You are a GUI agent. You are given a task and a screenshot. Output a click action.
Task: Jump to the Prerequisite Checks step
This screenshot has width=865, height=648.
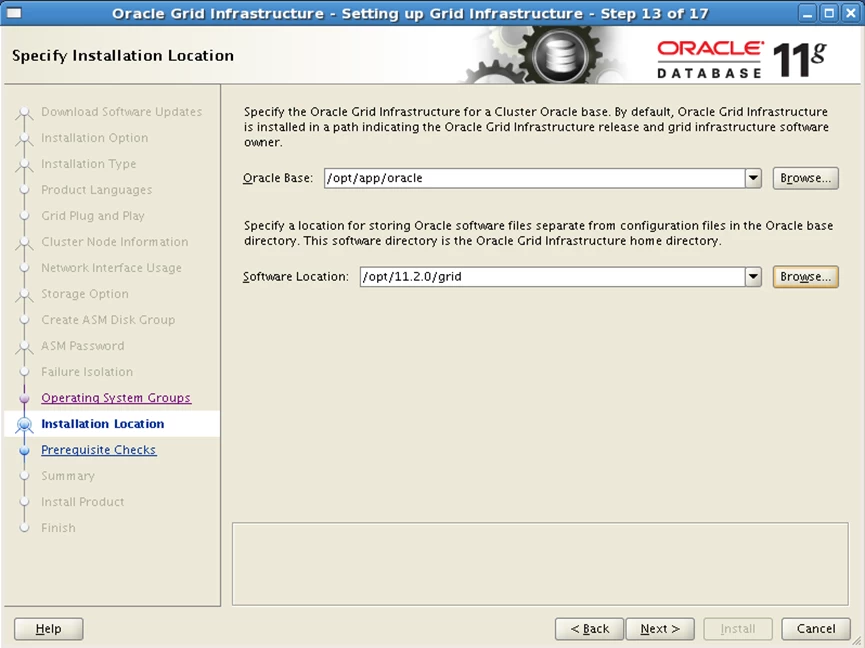pos(99,449)
